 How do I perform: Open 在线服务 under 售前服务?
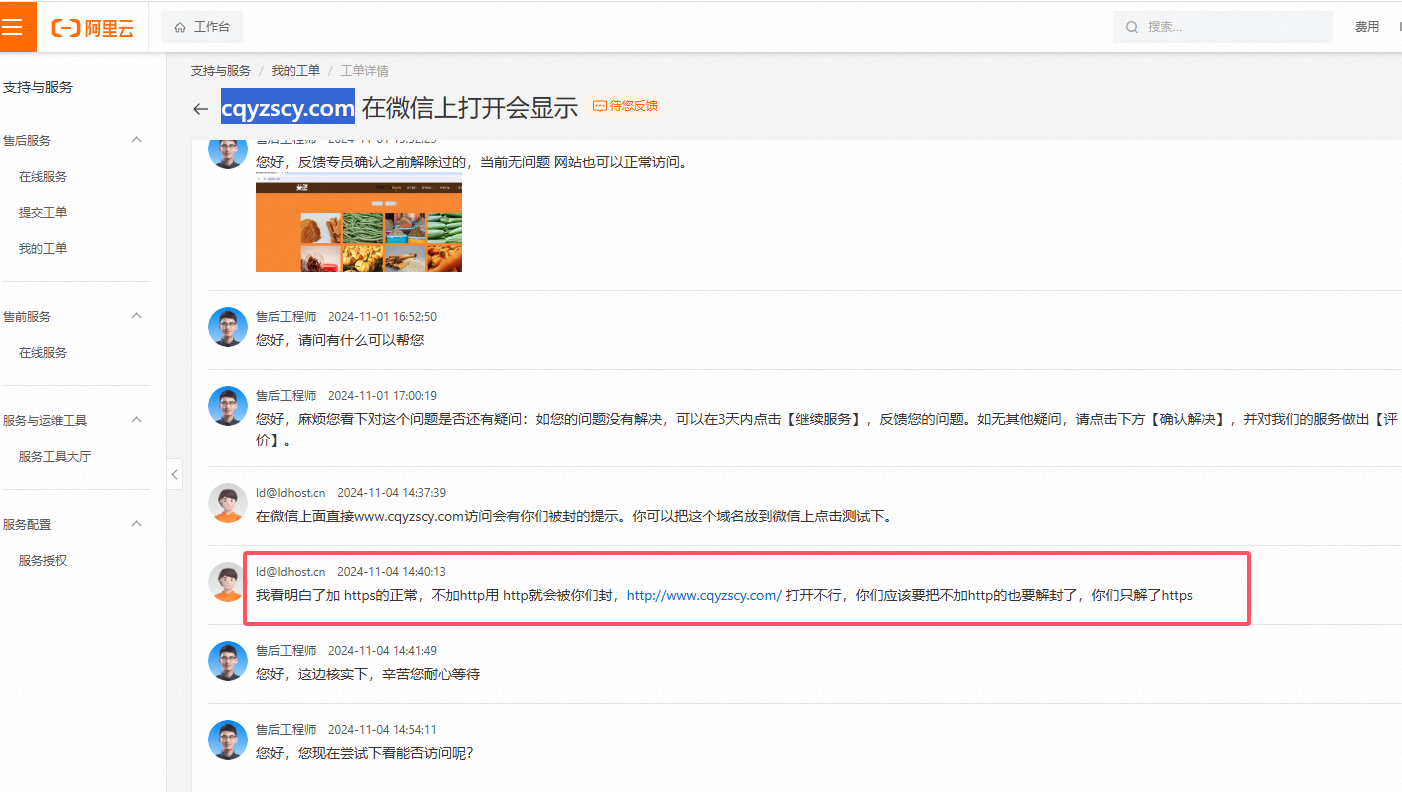tap(43, 353)
